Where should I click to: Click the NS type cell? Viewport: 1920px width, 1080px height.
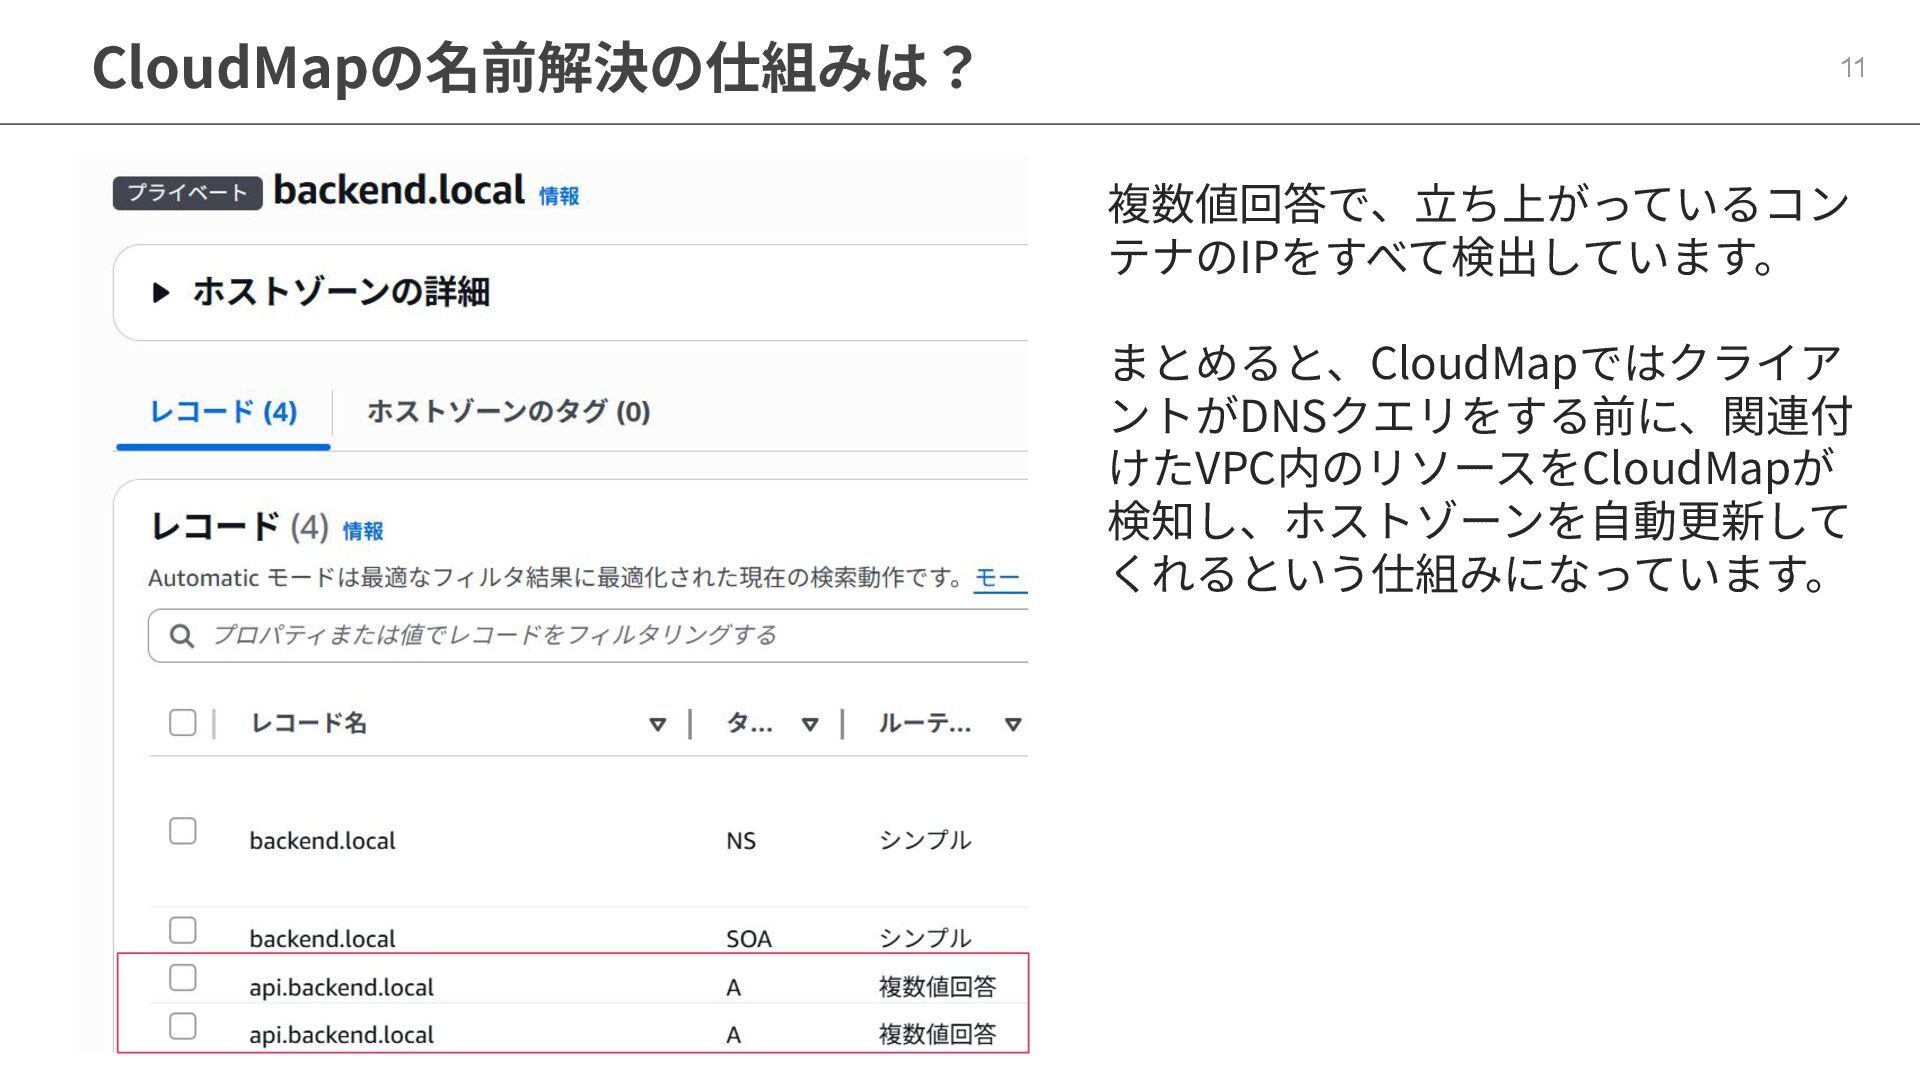(741, 841)
